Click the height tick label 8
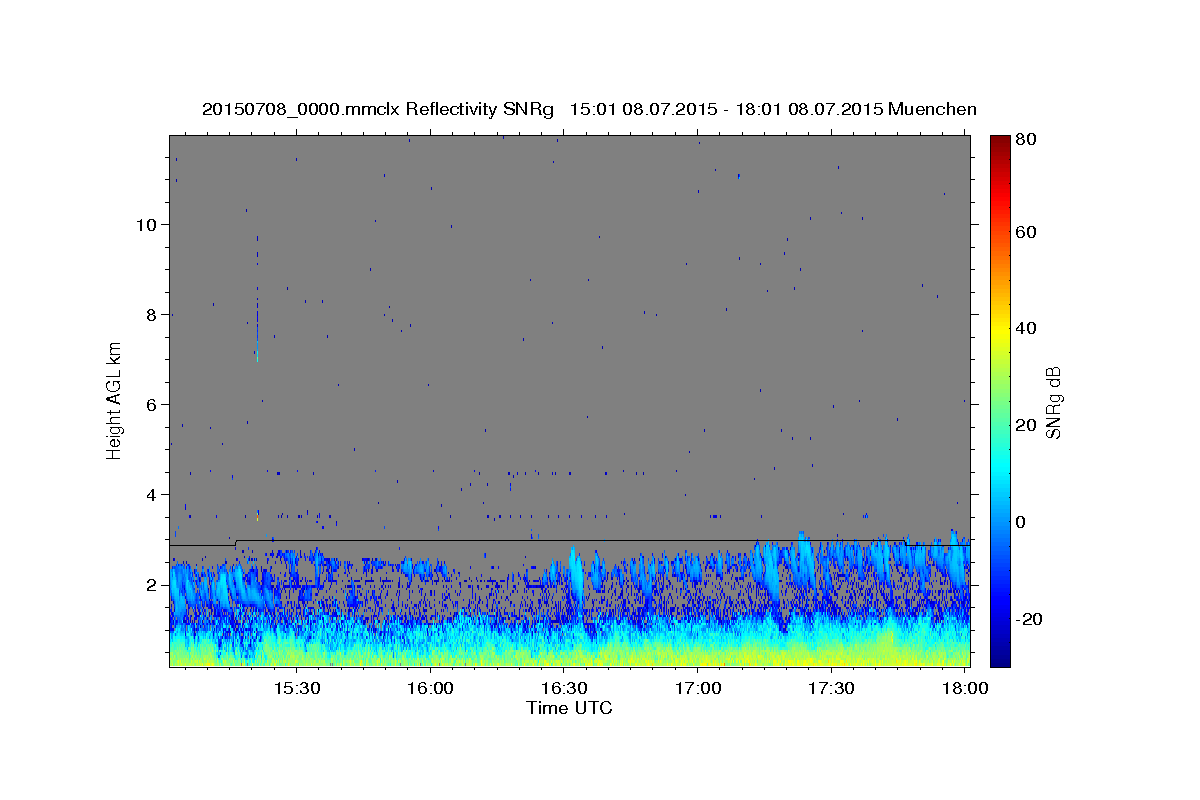 [x=152, y=314]
